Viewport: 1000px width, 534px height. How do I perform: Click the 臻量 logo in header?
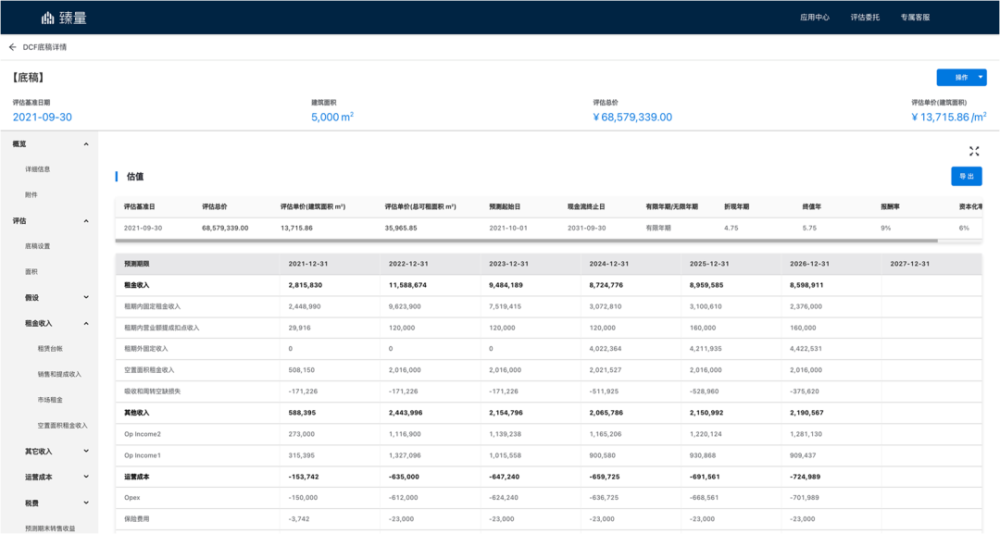pos(62,17)
